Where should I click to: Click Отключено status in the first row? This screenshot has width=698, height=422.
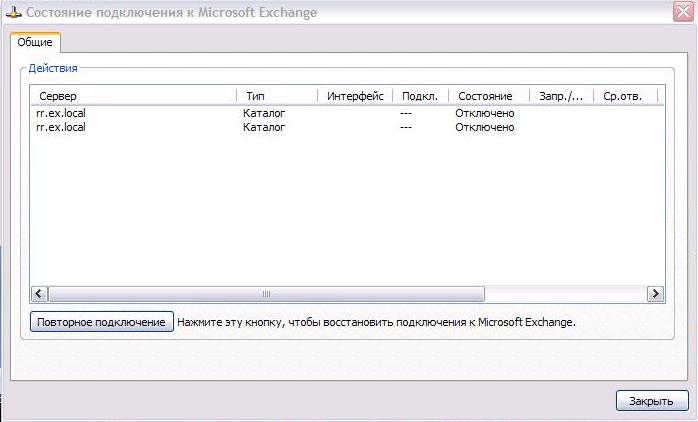tap(484, 113)
